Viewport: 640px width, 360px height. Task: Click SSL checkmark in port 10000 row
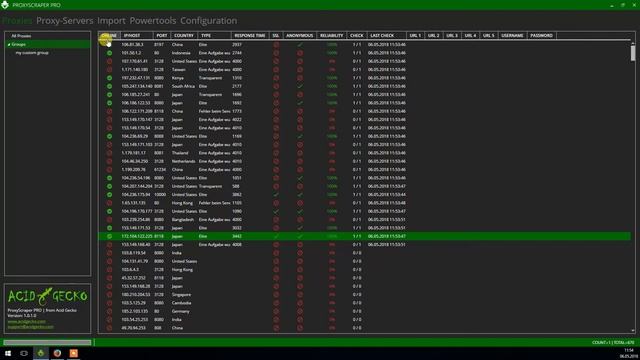(x=276, y=195)
